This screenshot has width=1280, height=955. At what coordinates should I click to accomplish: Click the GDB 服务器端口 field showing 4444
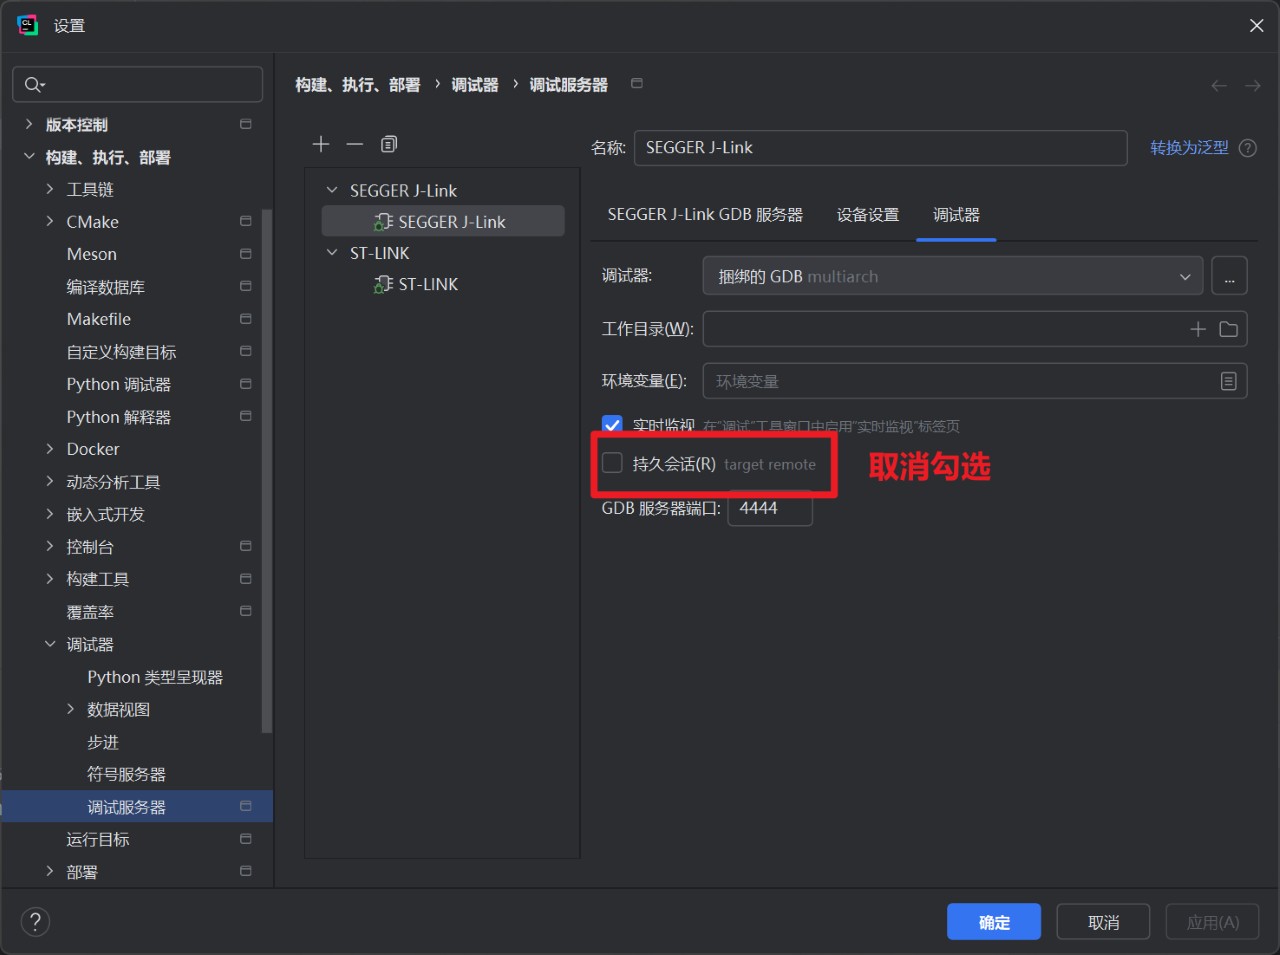pos(770,508)
